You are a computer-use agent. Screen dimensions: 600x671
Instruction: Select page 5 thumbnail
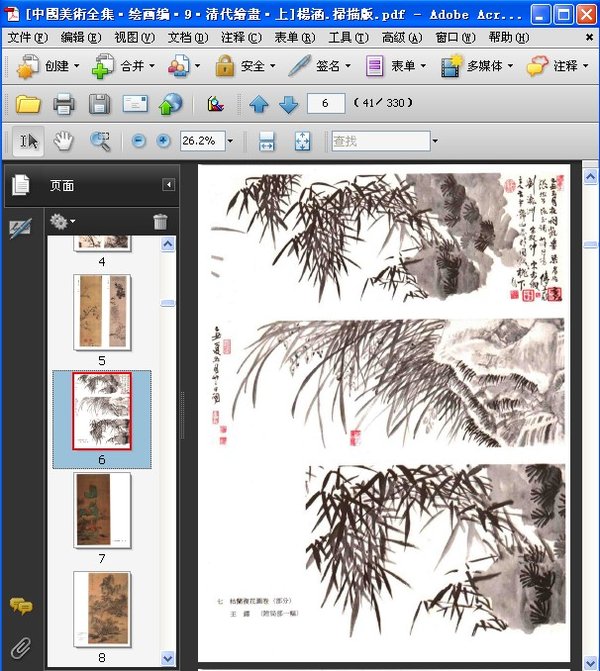[102, 312]
